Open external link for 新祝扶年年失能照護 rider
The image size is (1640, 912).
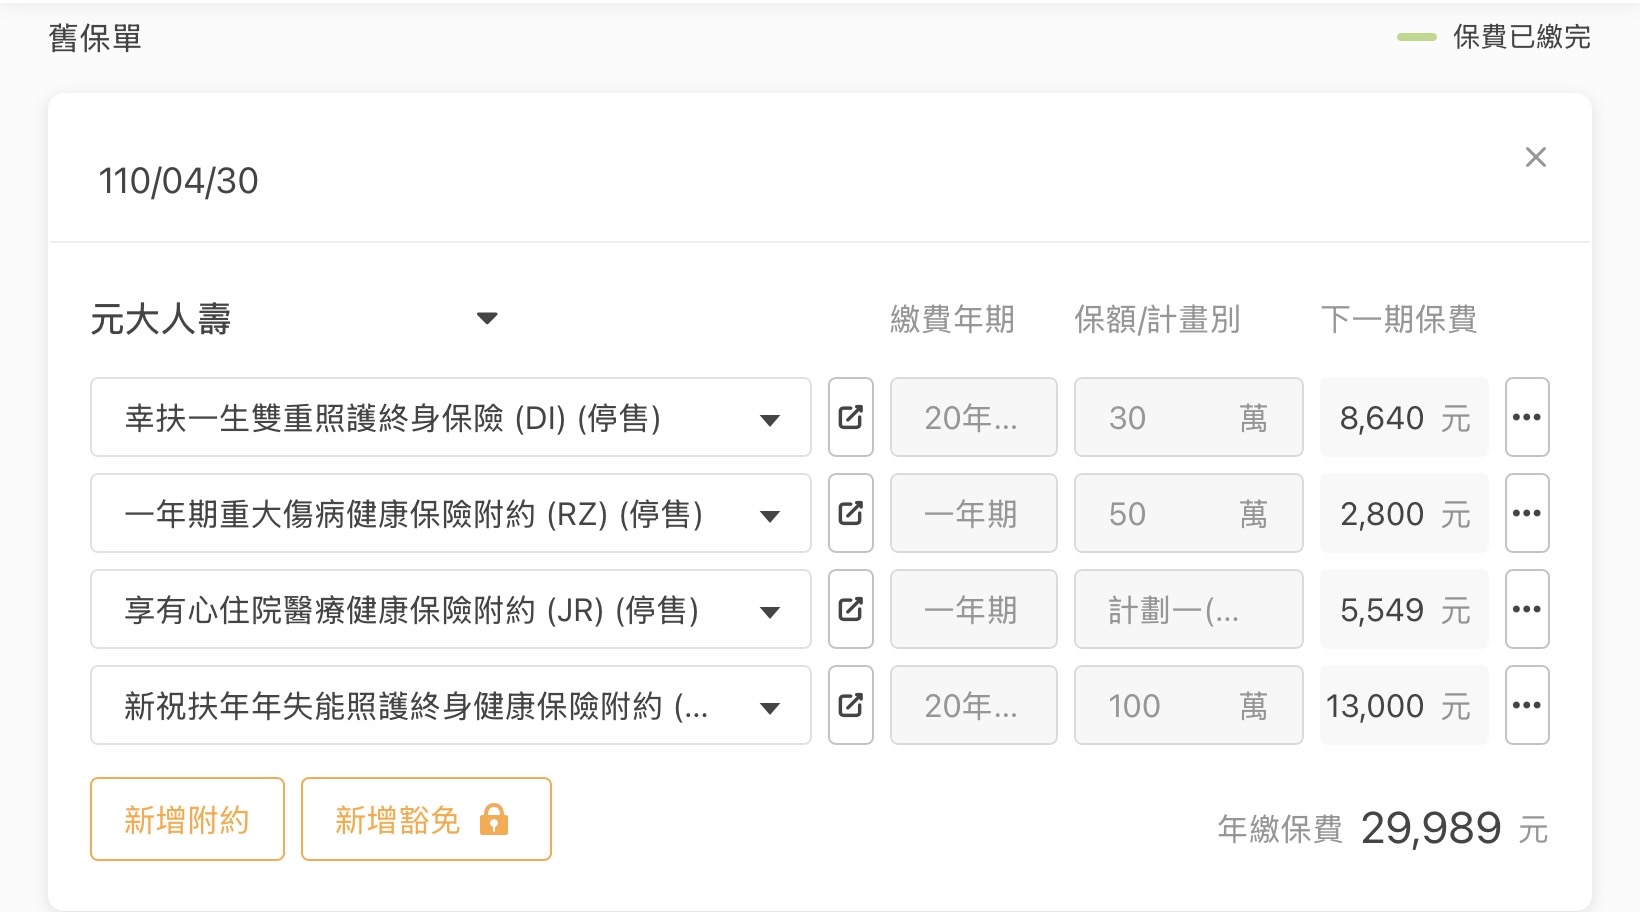[850, 705]
